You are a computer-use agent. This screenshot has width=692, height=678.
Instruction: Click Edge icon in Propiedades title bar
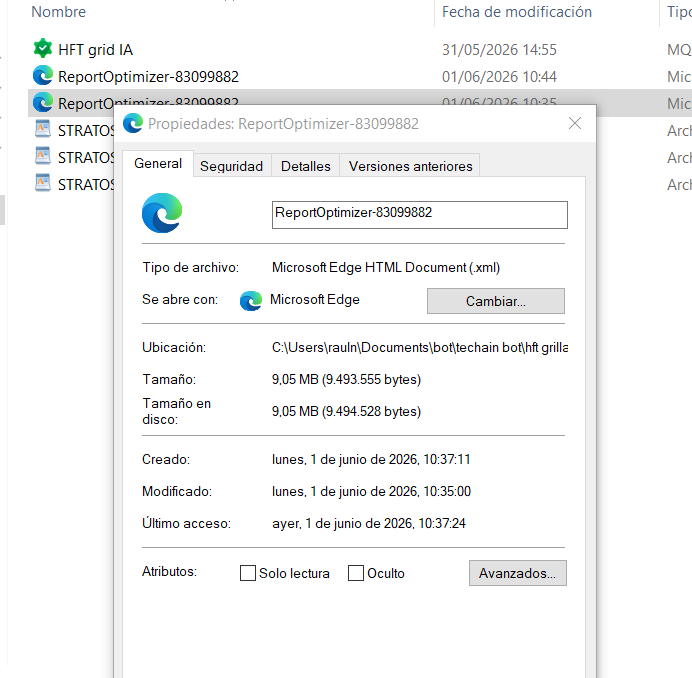[133, 123]
